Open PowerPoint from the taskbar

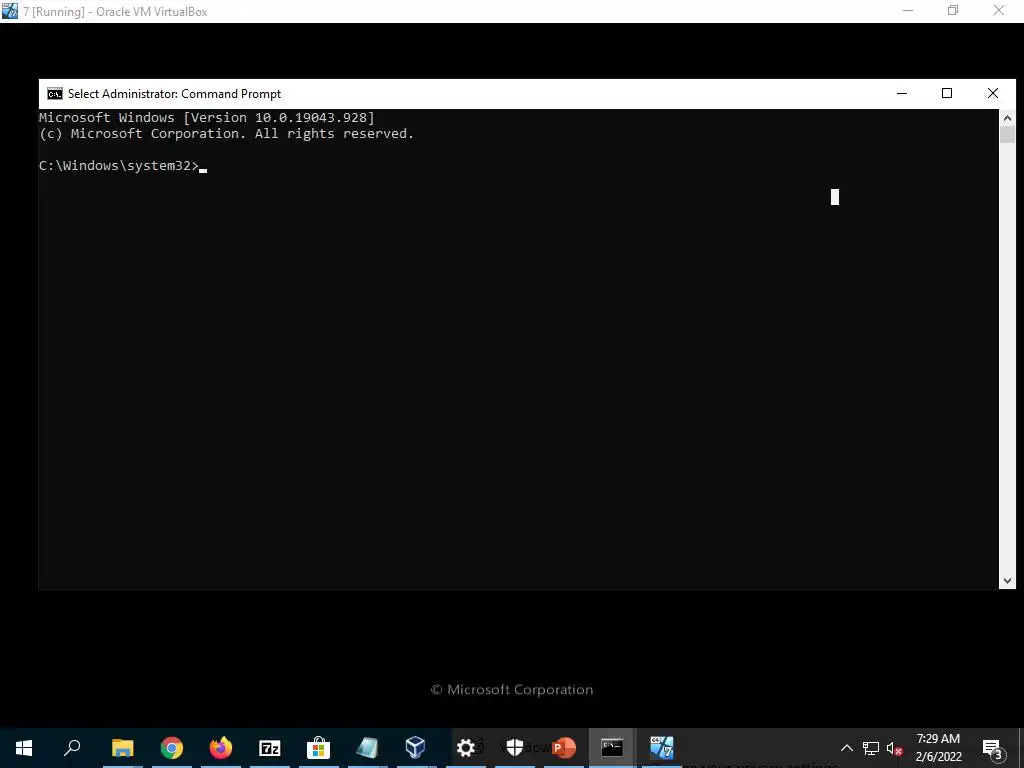point(564,747)
